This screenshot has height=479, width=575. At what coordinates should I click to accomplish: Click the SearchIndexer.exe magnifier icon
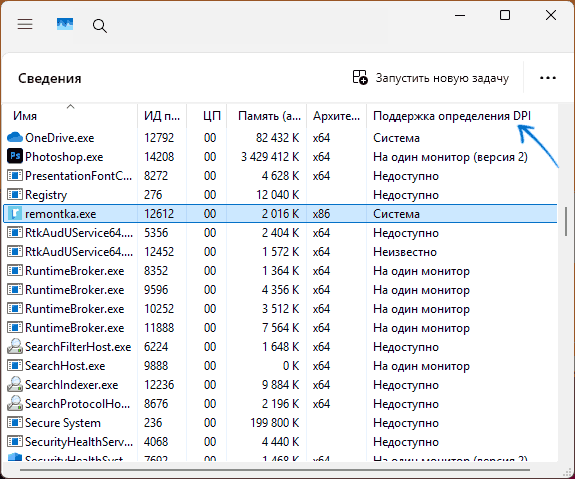(15, 384)
